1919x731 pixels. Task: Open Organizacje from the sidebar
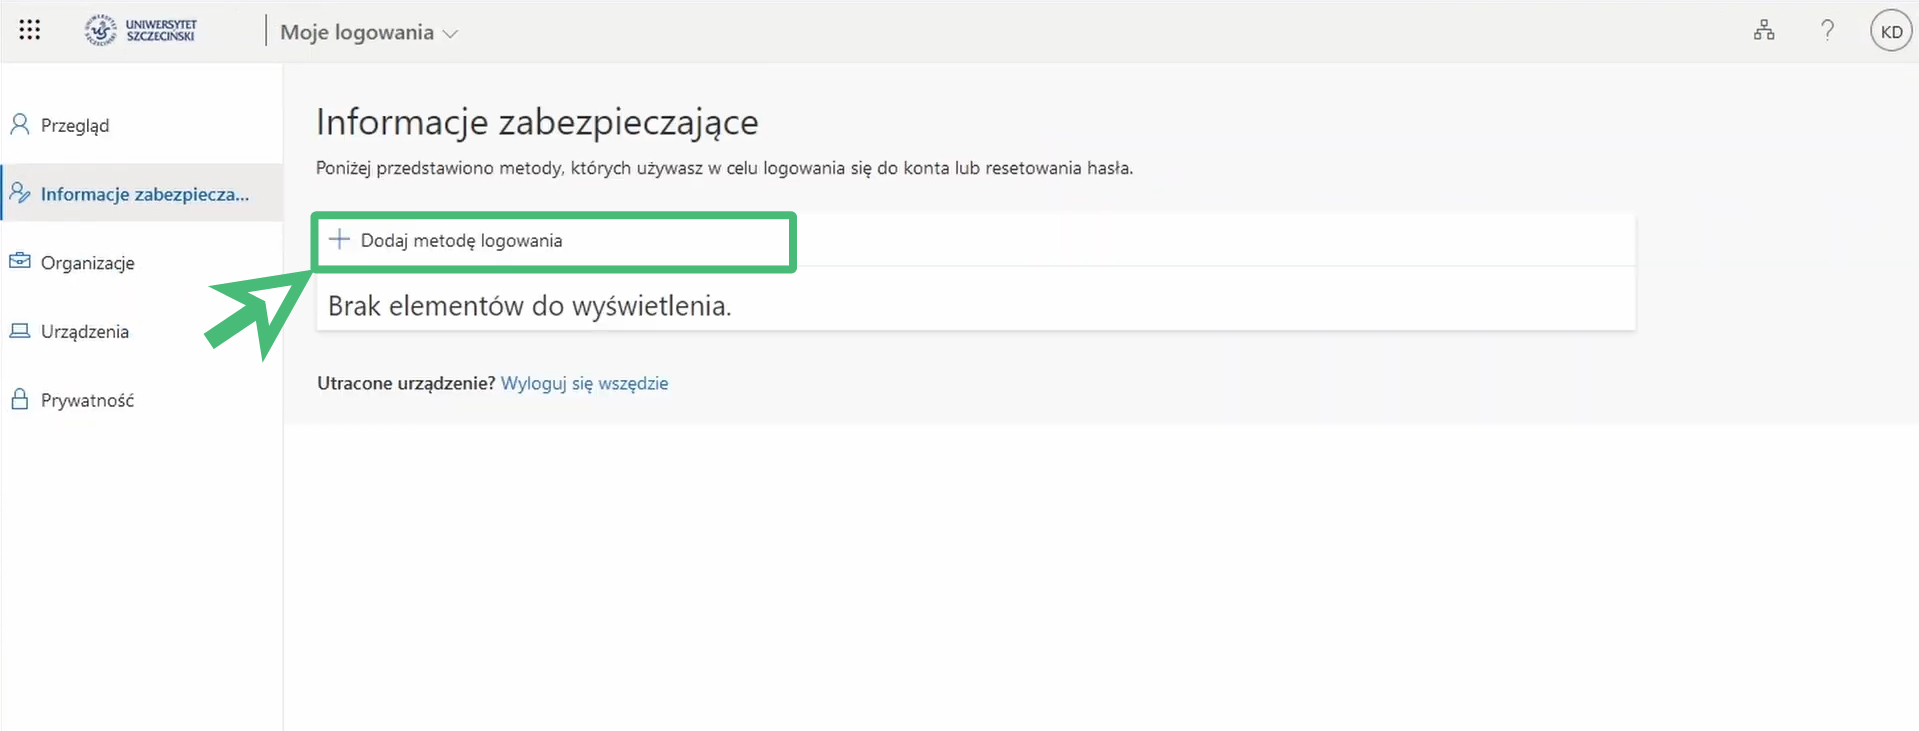(88, 263)
